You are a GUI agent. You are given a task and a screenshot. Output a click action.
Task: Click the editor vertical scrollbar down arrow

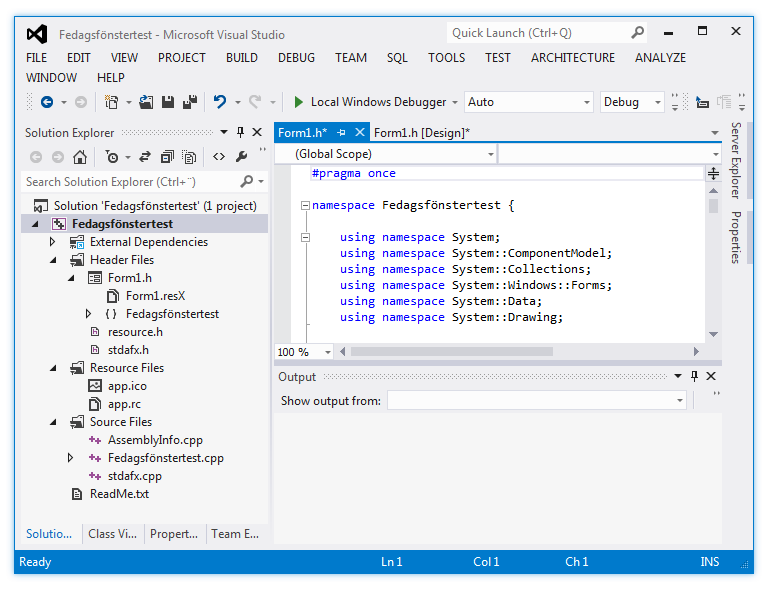tap(713, 334)
